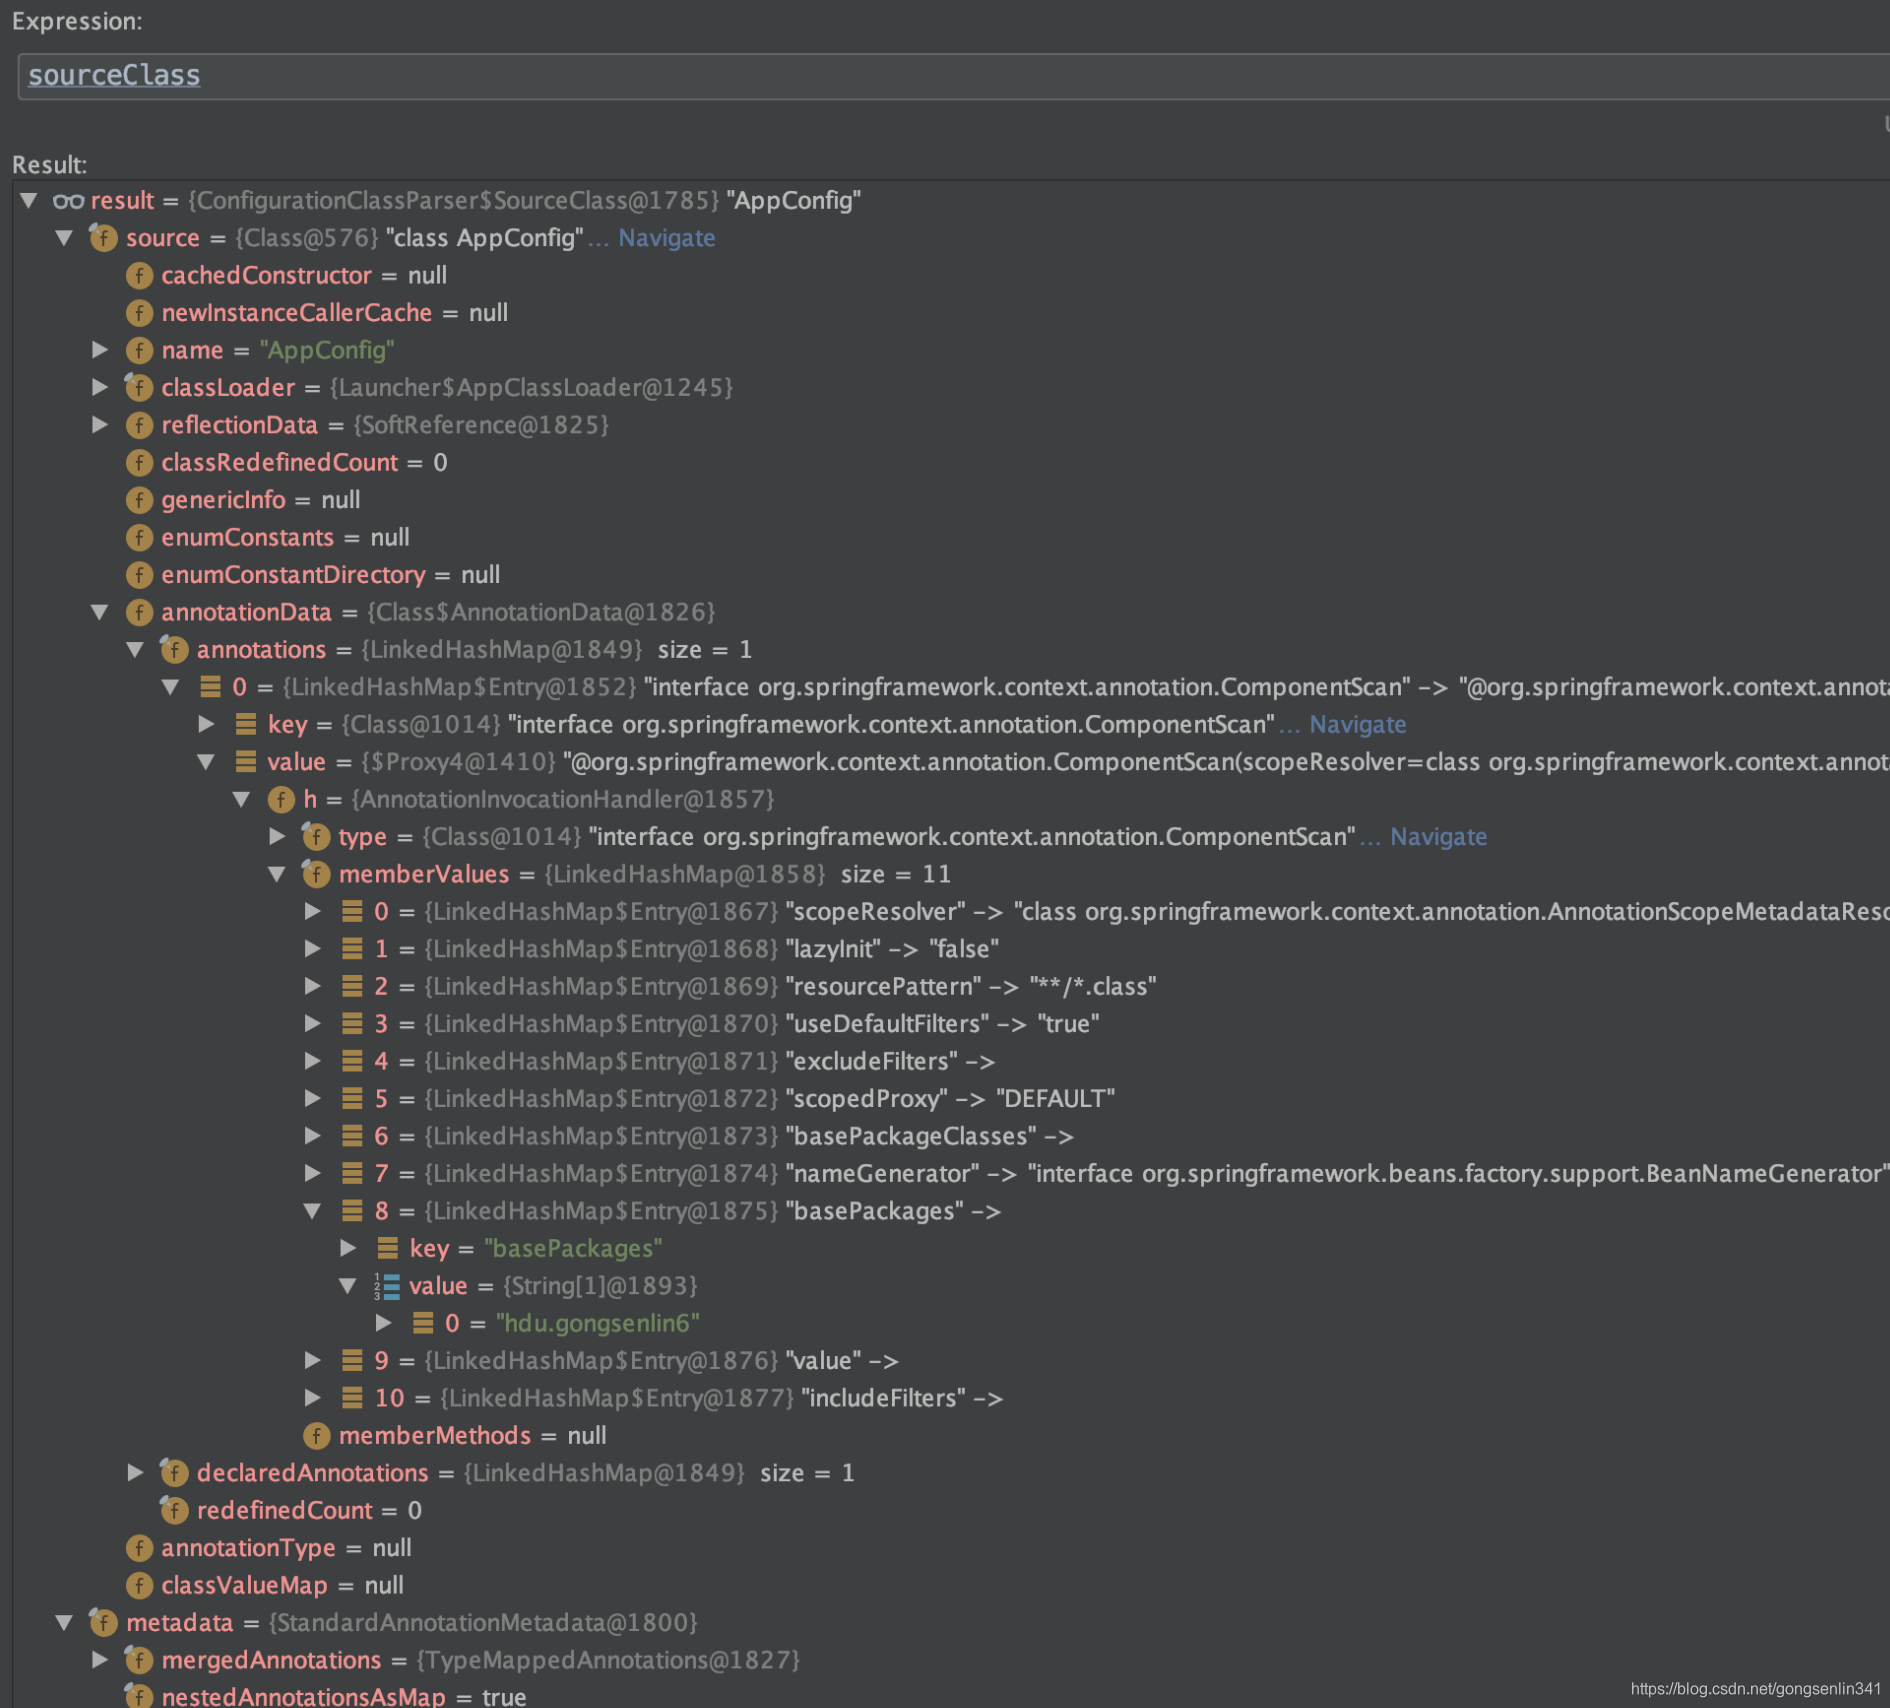Viewport: 1890px width, 1708px height.
Task: Click the field icon of genericInfo
Action: pyautogui.click(x=139, y=500)
